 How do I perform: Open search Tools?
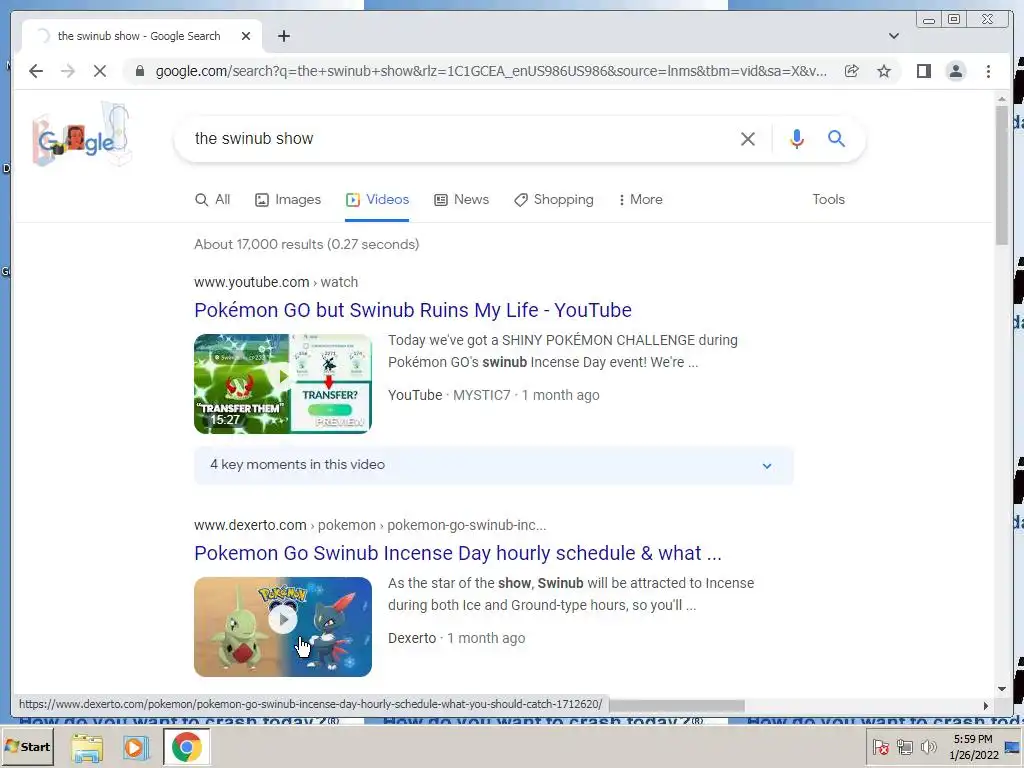pos(829,200)
